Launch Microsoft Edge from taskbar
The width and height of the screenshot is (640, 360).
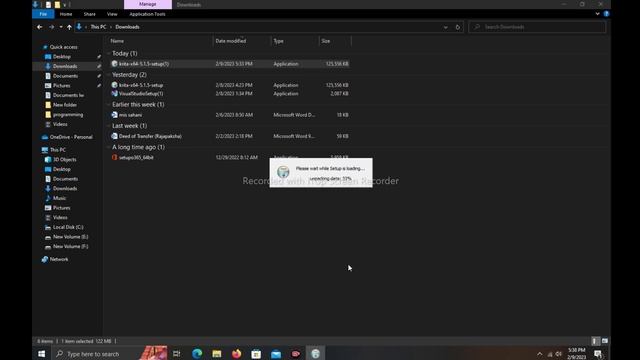pos(197,353)
